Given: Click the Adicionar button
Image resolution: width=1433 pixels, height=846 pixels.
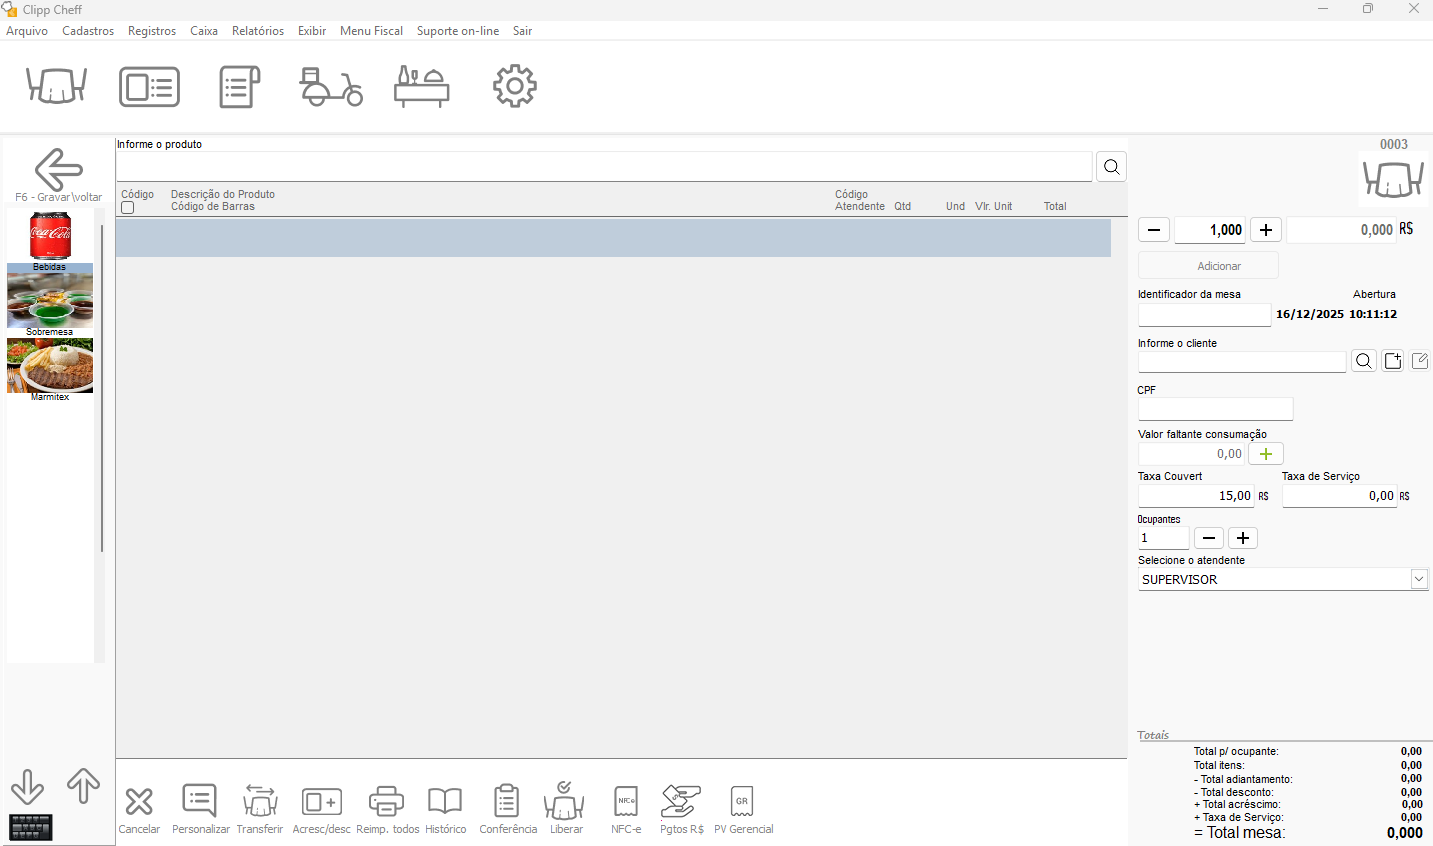Looking at the screenshot, I should (1208, 266).
